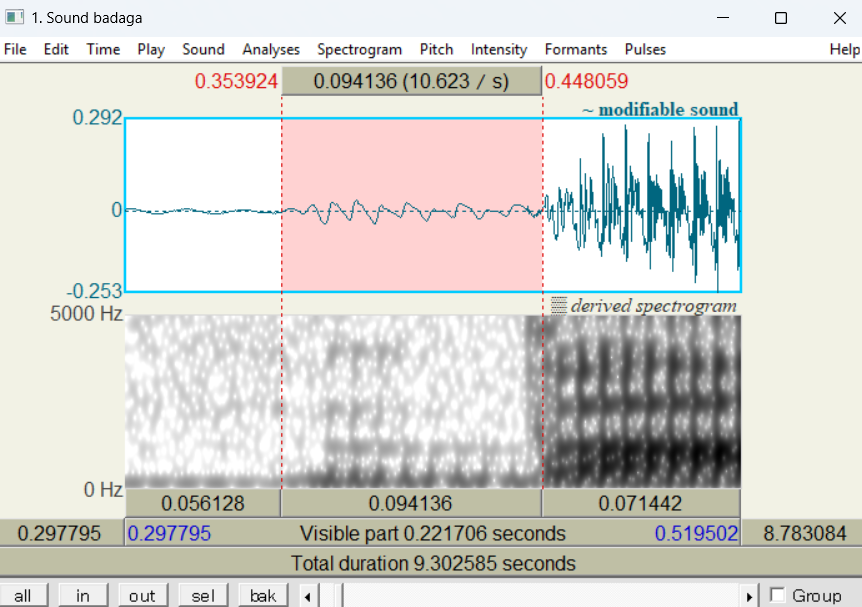Image resolution: width=862 pixels, height=607 pixels.
Task: Click the derived spectrogram dark vowel region
Action: click(642, 401)
